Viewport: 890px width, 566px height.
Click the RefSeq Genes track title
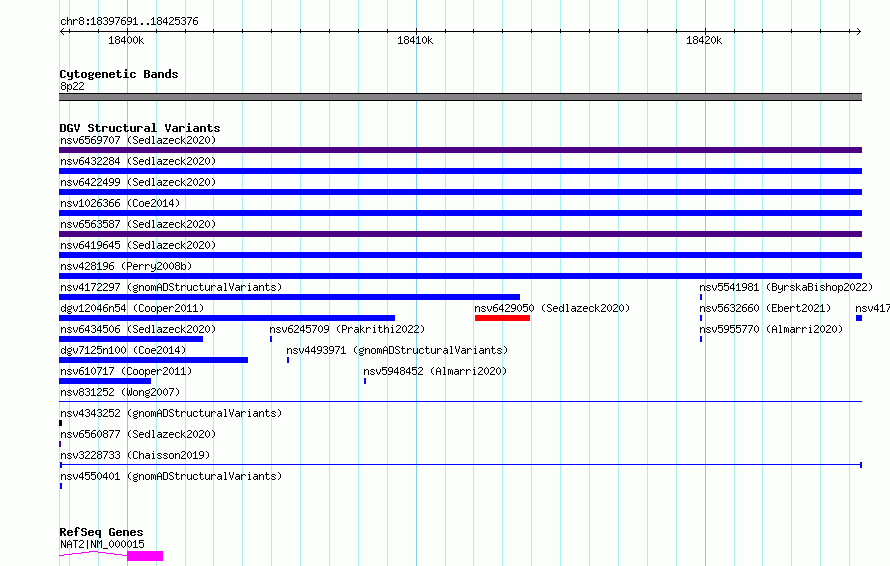pos(101,532)
